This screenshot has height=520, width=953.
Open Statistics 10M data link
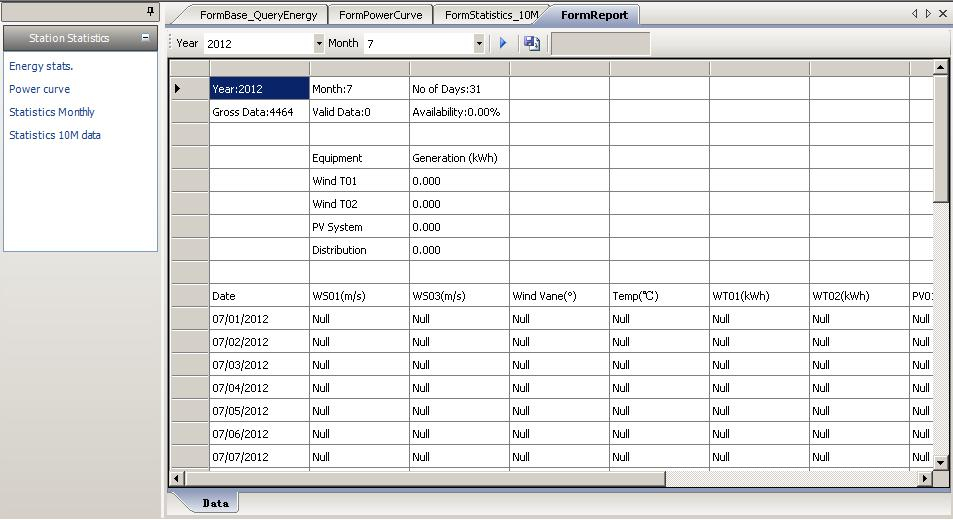tap(55, 135)
